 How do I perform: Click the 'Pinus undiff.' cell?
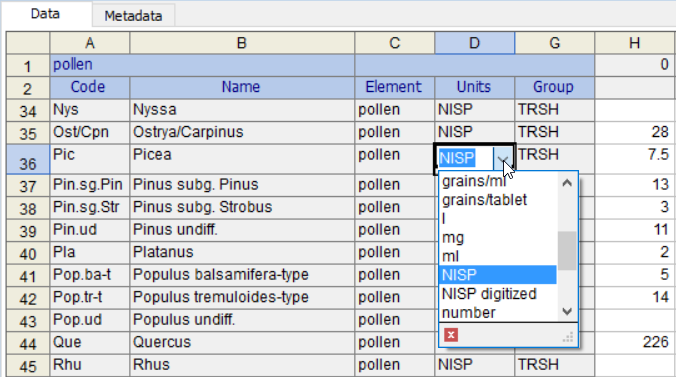point(242,230)
